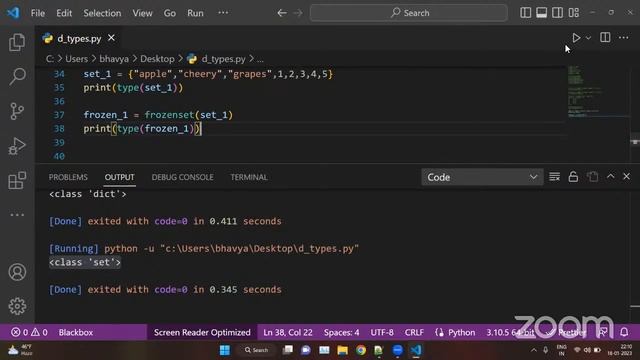This screenshot has width=640, height=360.
Task: Expand the breadcrumb ellipsis symbol list
Action: [260, 59]
